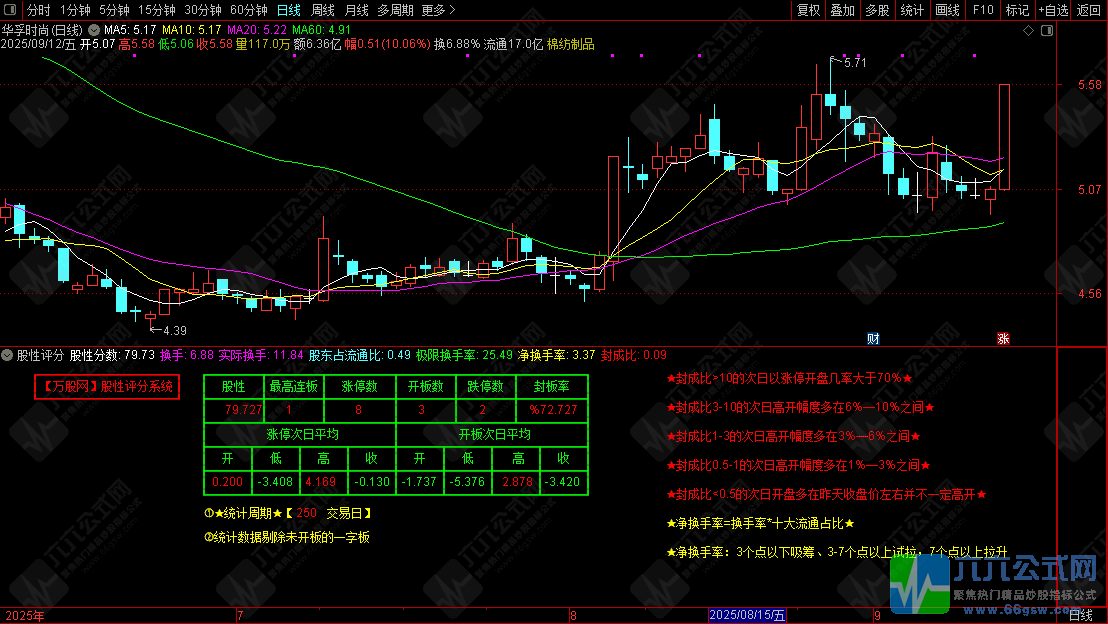
Task: Click the 【万股网】股性评分系统 red box
Action: [x=107, y=387]
